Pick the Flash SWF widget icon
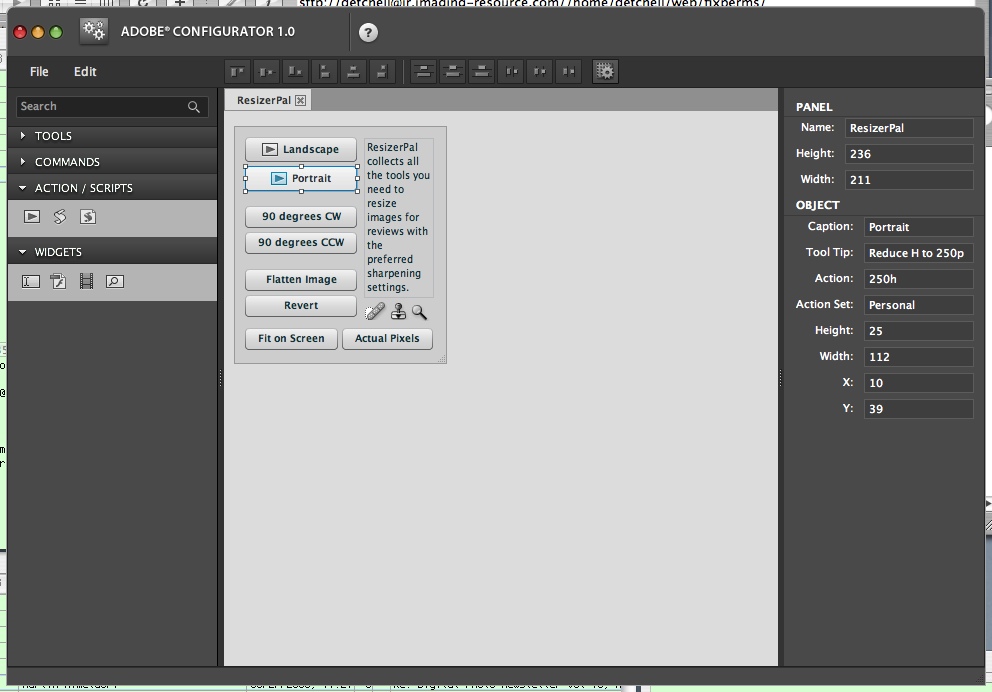 click(59, 282)
